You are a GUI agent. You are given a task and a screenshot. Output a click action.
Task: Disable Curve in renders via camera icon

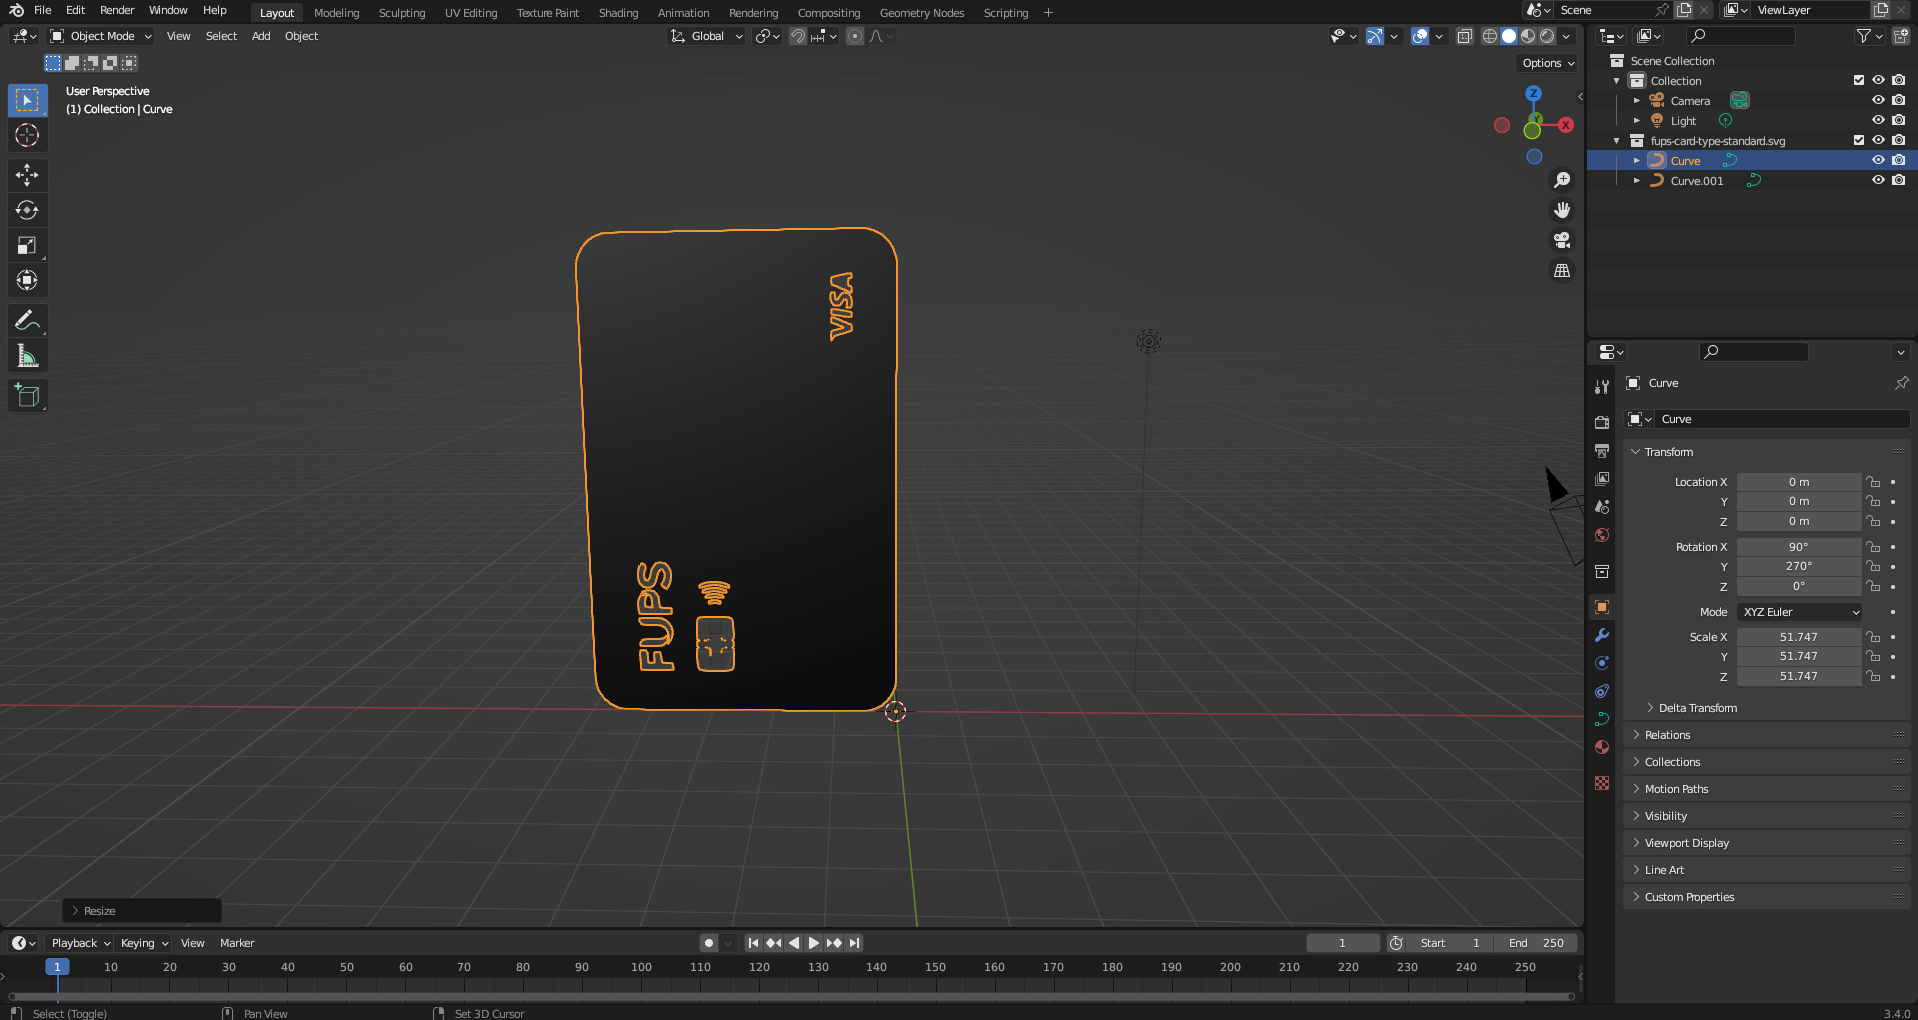1898,160
